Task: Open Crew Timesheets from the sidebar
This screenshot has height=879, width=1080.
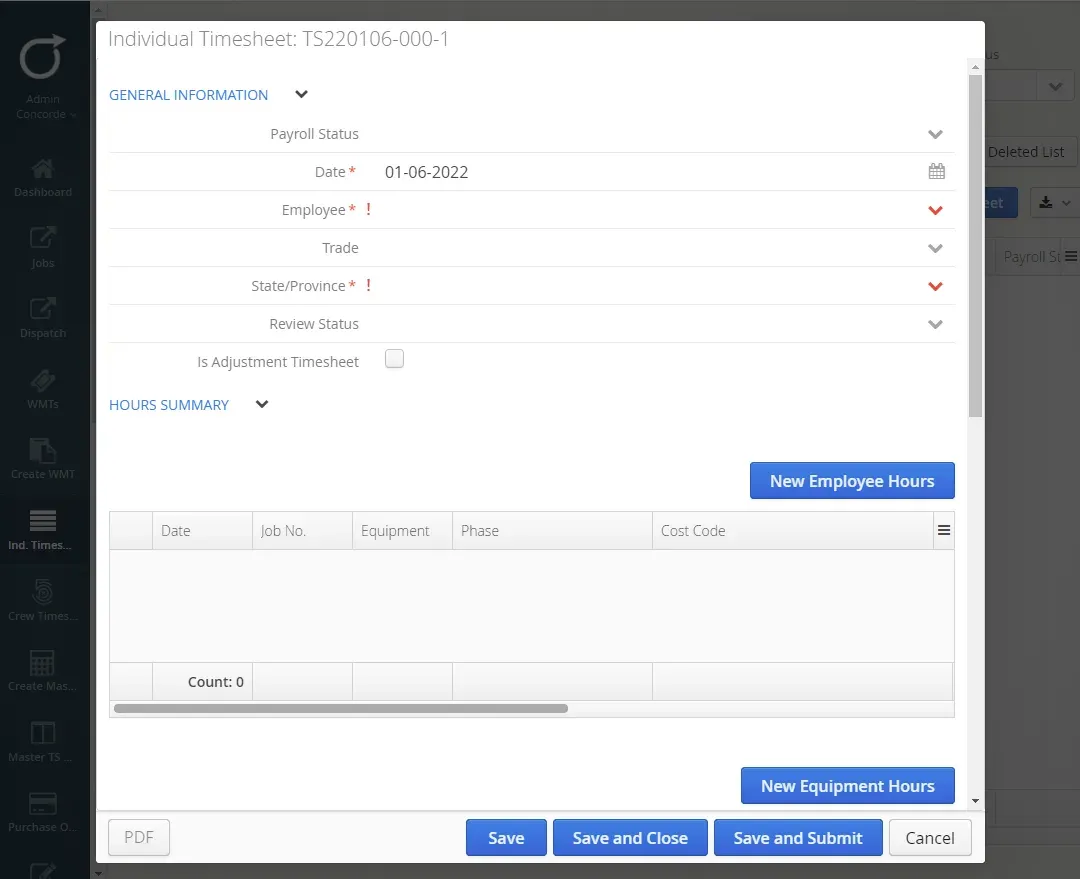Action: [43, 595]
